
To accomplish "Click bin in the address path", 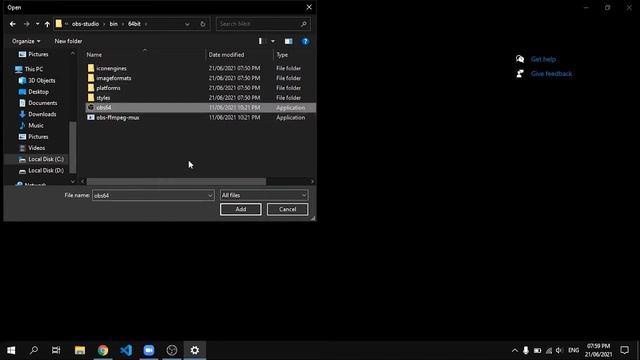I will (x=113, y=24).
